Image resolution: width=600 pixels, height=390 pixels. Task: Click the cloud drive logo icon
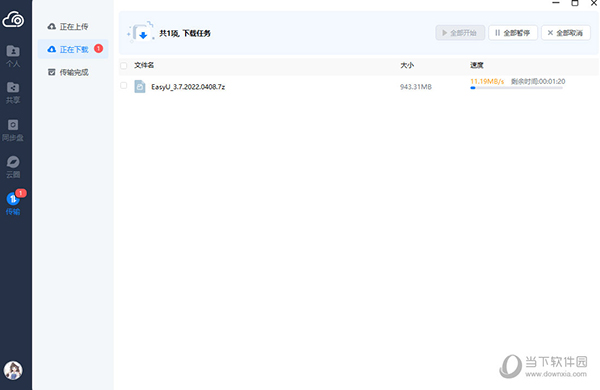[x=13, y=19]
